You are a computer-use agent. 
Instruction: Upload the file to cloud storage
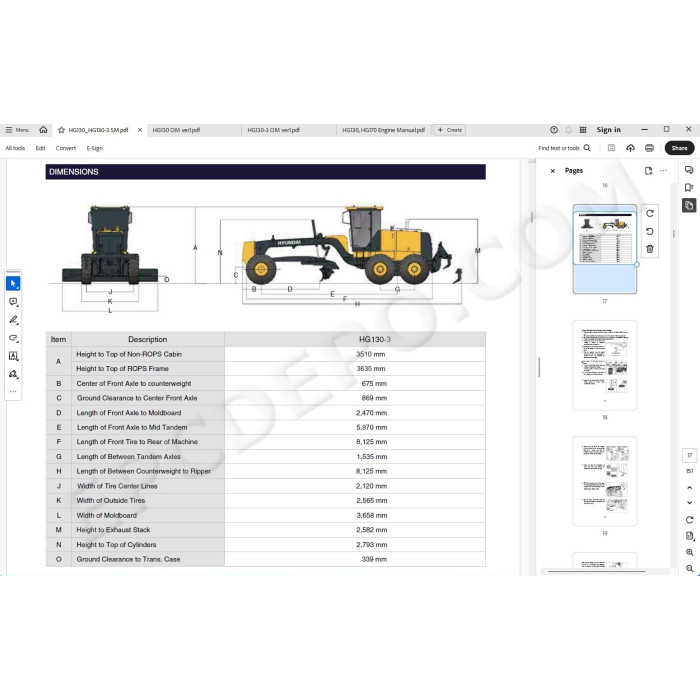pos(630,148)
